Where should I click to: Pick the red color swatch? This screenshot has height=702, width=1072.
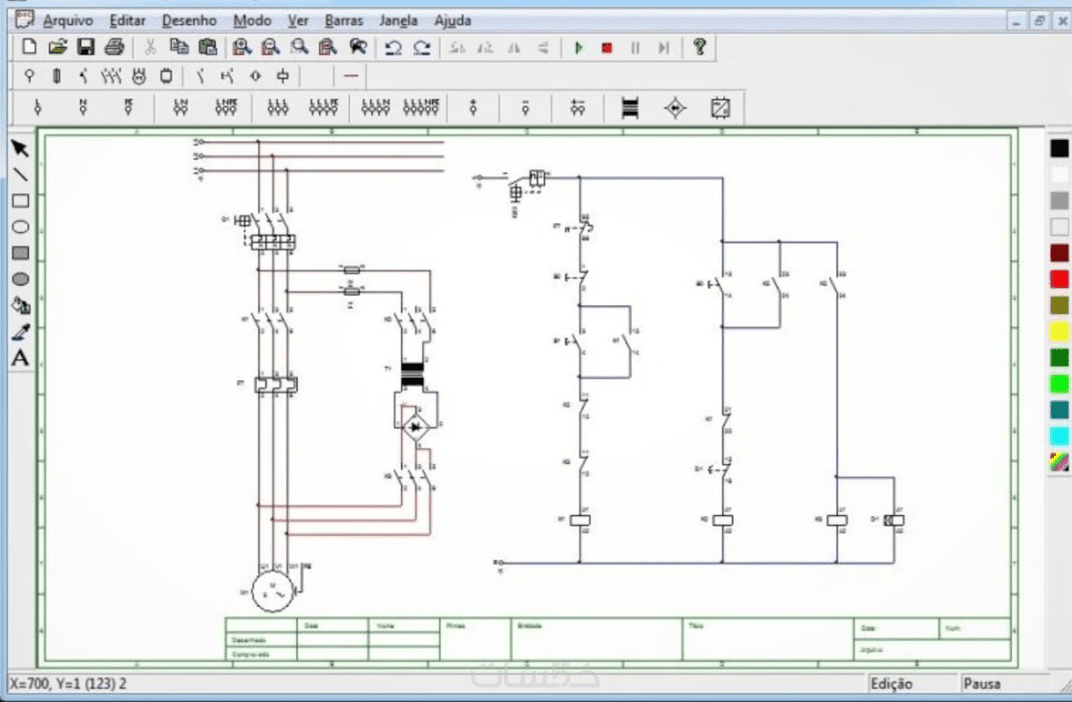[1059, 279]
